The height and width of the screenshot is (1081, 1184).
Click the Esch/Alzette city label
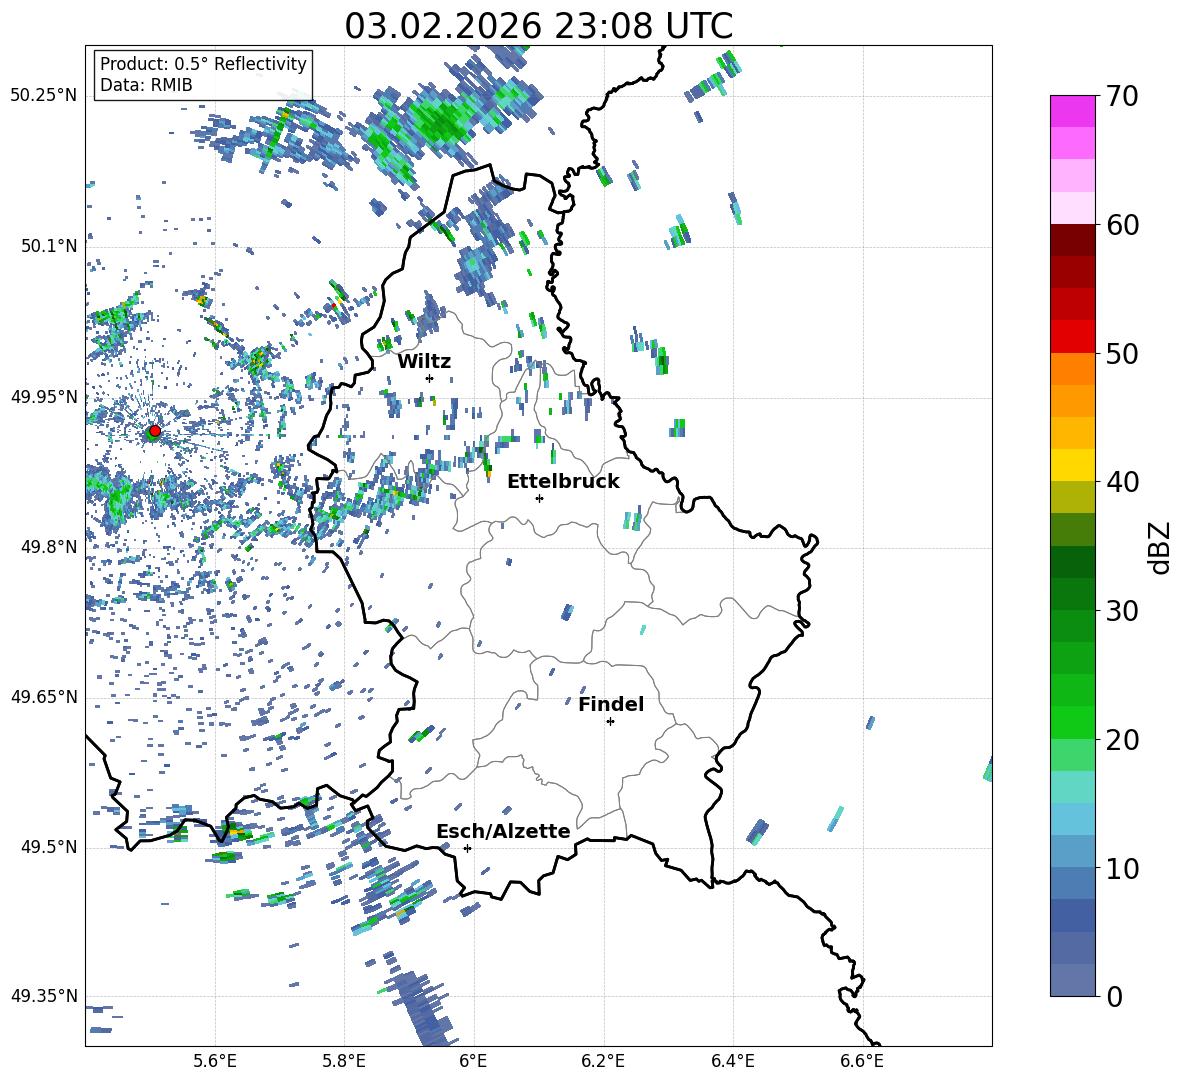(503, 831)
